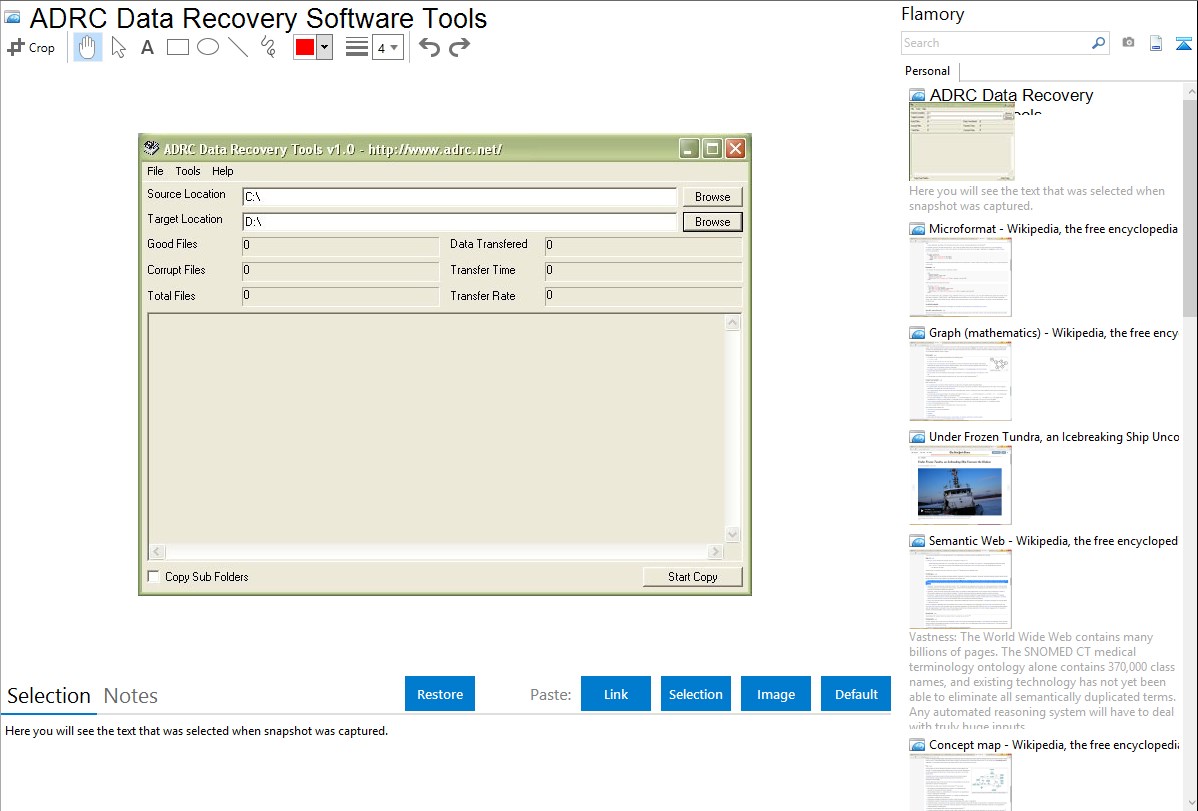This screenshot has width=1198, height=811.
Task: Select the straight line tool
Action: (x=238, y=47)
